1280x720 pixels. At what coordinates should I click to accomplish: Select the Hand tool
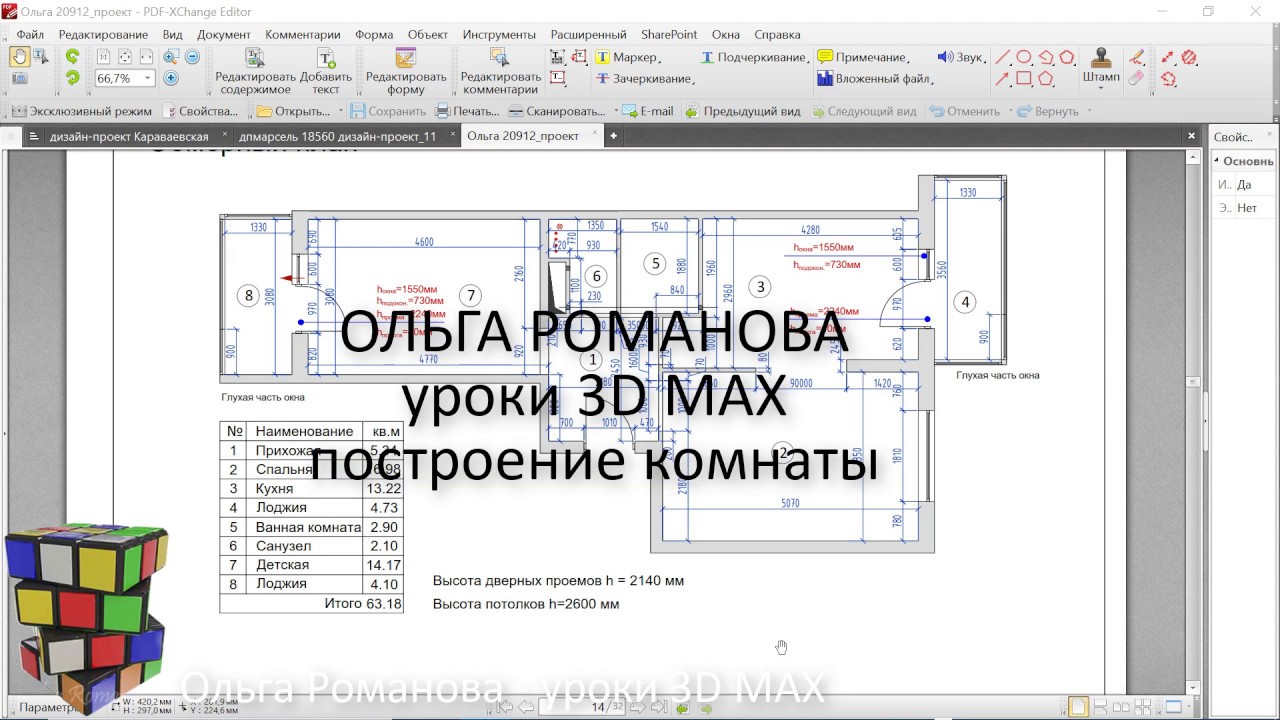[x=20, y=56]
